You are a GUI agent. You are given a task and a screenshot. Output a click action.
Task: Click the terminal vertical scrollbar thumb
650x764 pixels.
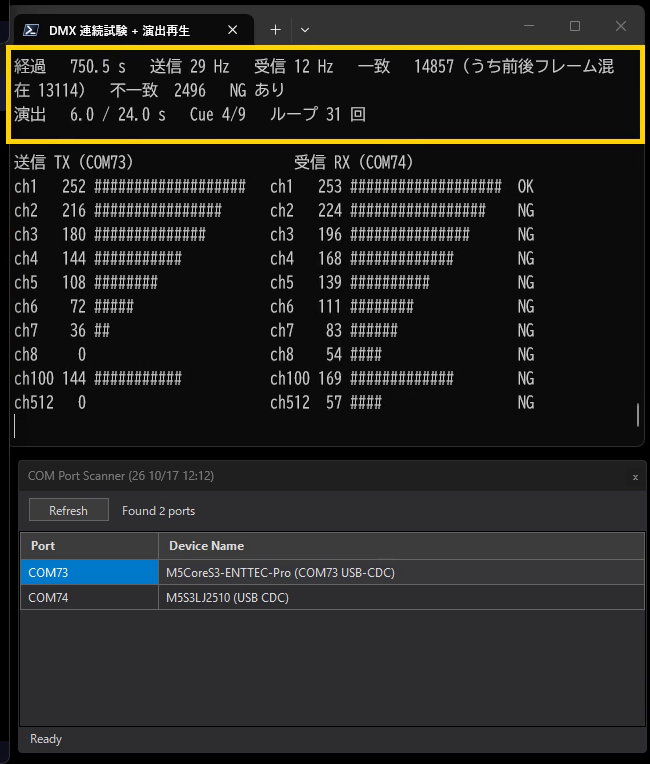point(638,415)
